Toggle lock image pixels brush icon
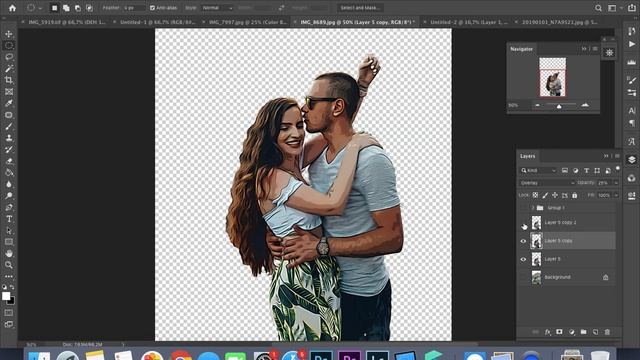This screenshot has width=640, height=360. 545,196
